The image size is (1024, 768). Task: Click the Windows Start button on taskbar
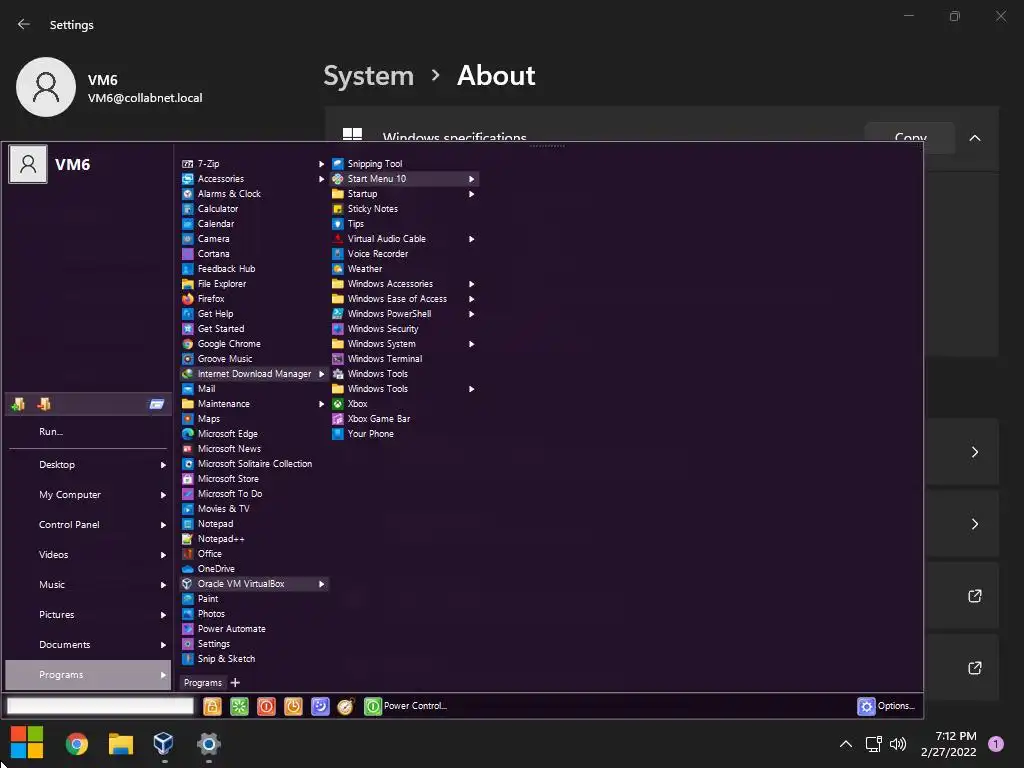point(27,743)
